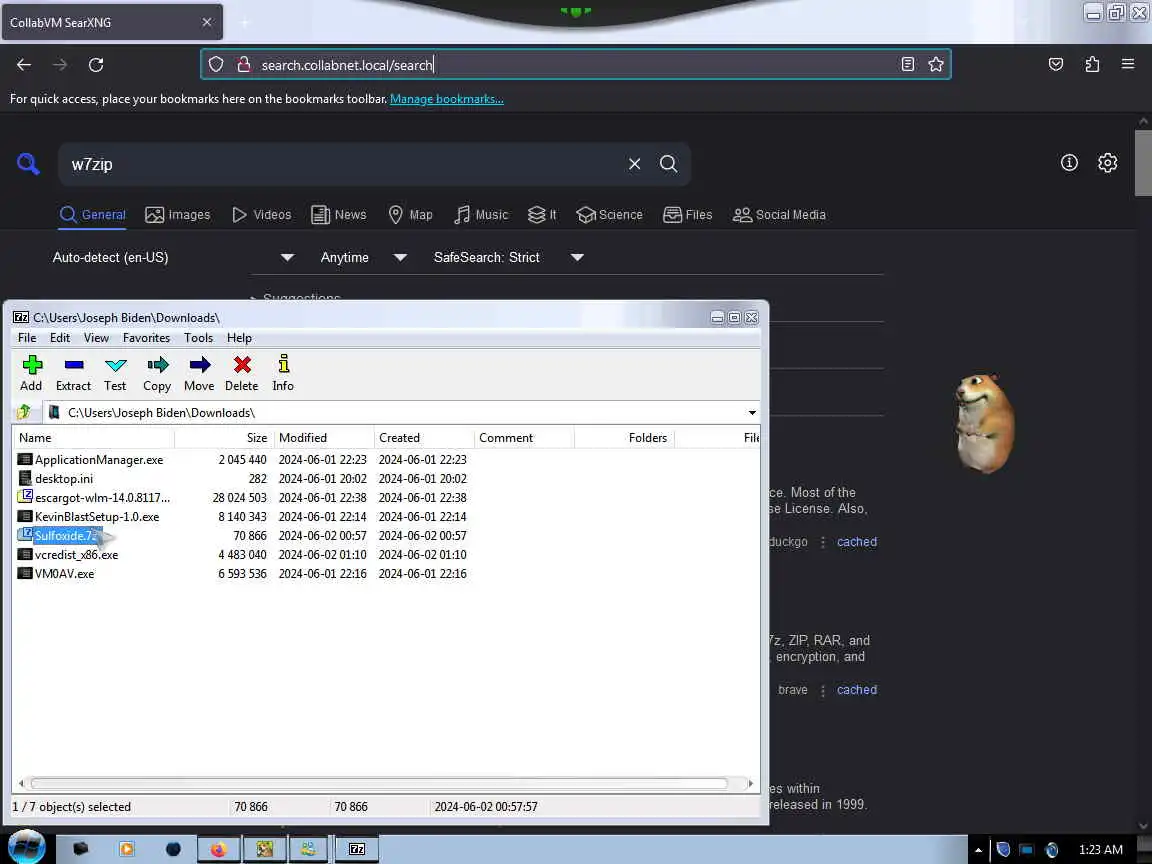Reload the current browser page

point(96,65)
